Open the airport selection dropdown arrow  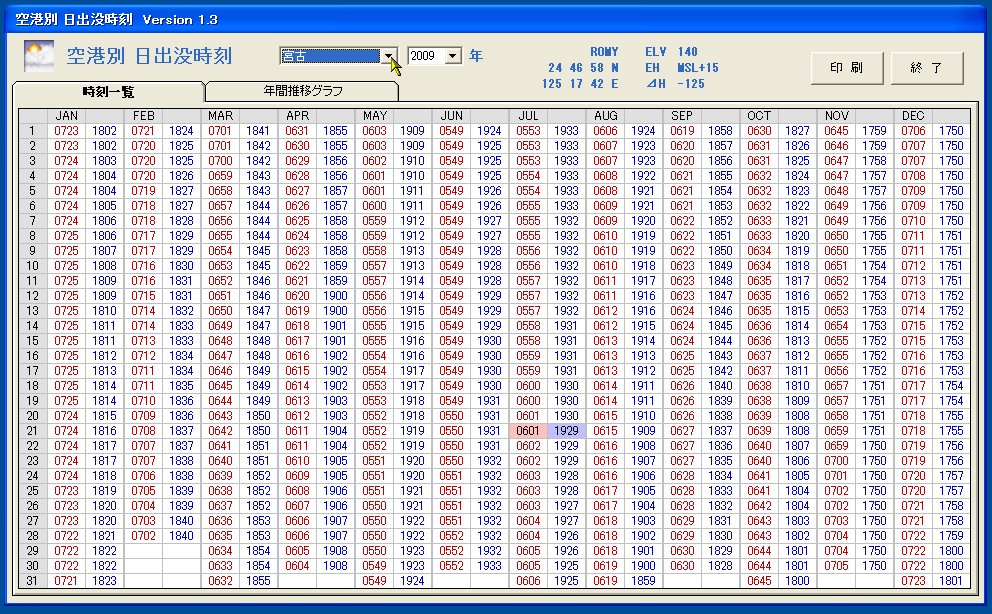click(388, 56)
